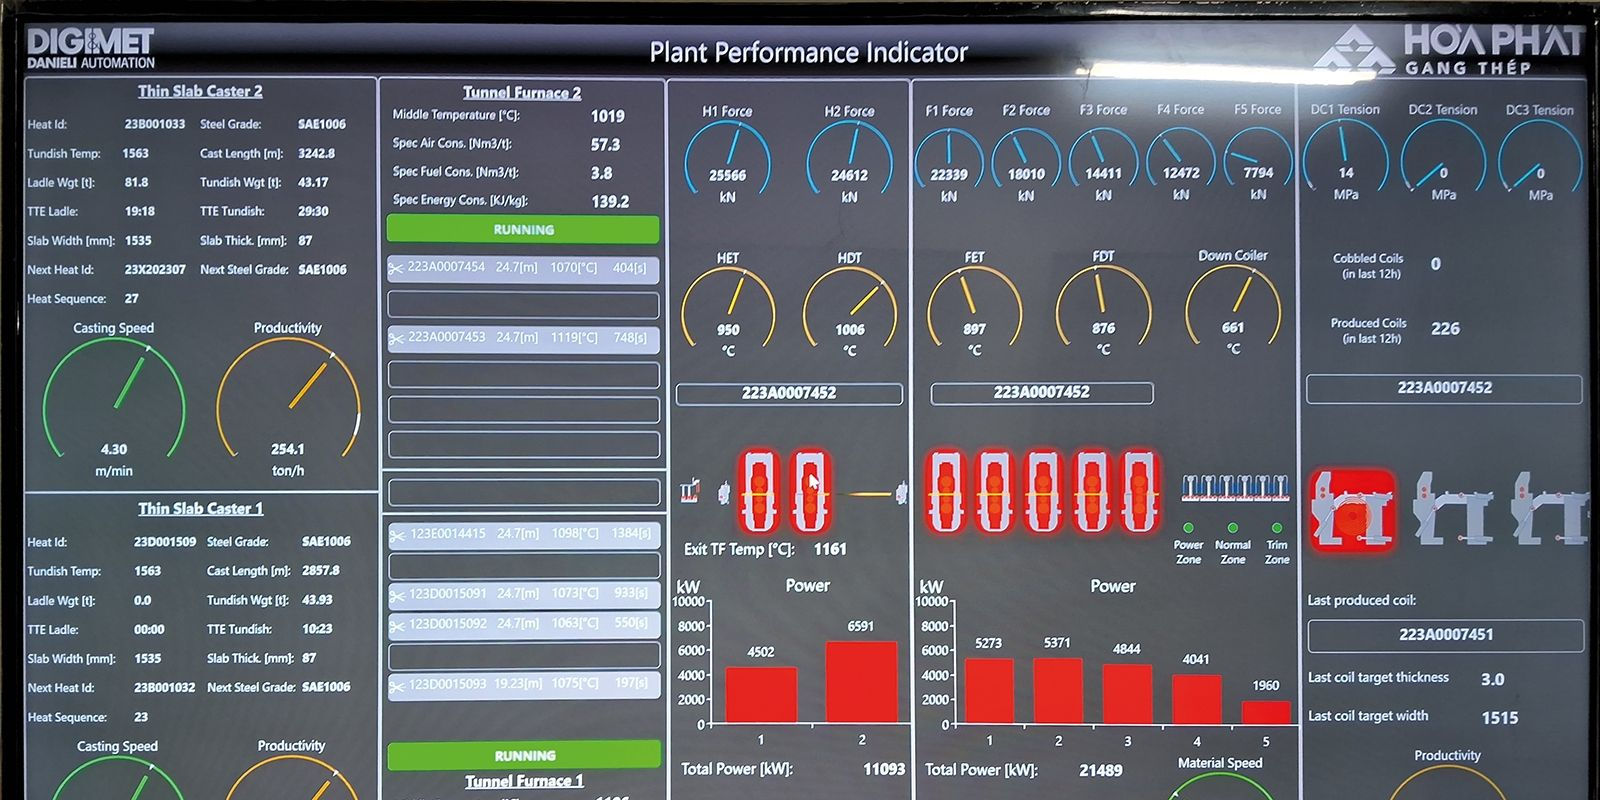Click the Last produced coil field 223A0007451
This screenshot has width=1600, height=800.
click(1445, 635)
